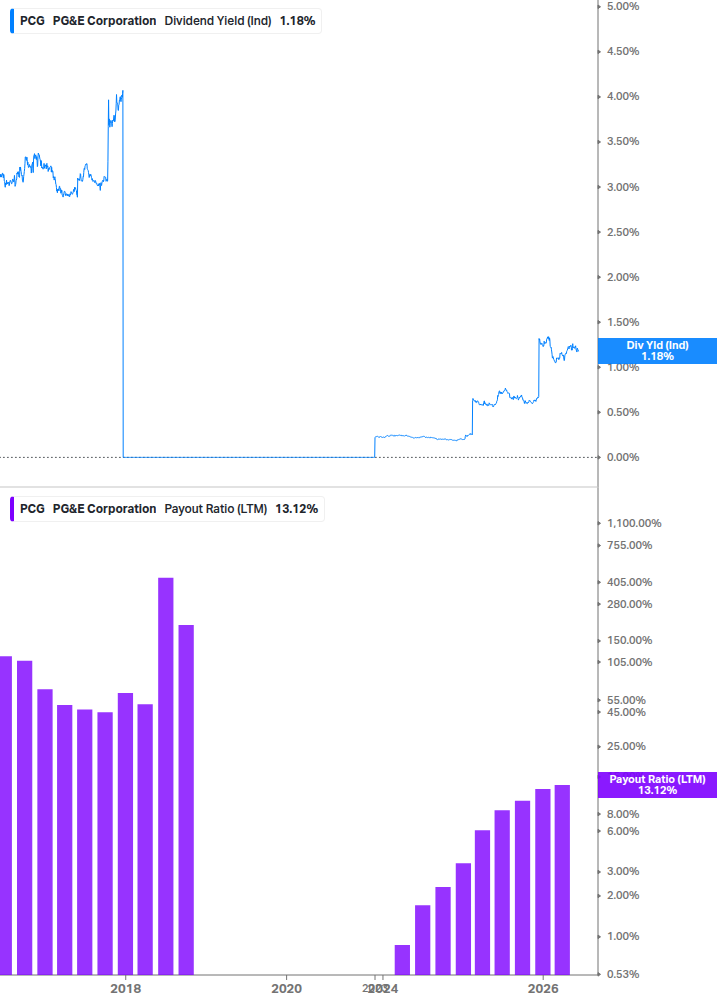This screenshot has height=1005, width=717.
Task: Click the PCG Payout Ratio legend label
Action: [x=168, y=509]
